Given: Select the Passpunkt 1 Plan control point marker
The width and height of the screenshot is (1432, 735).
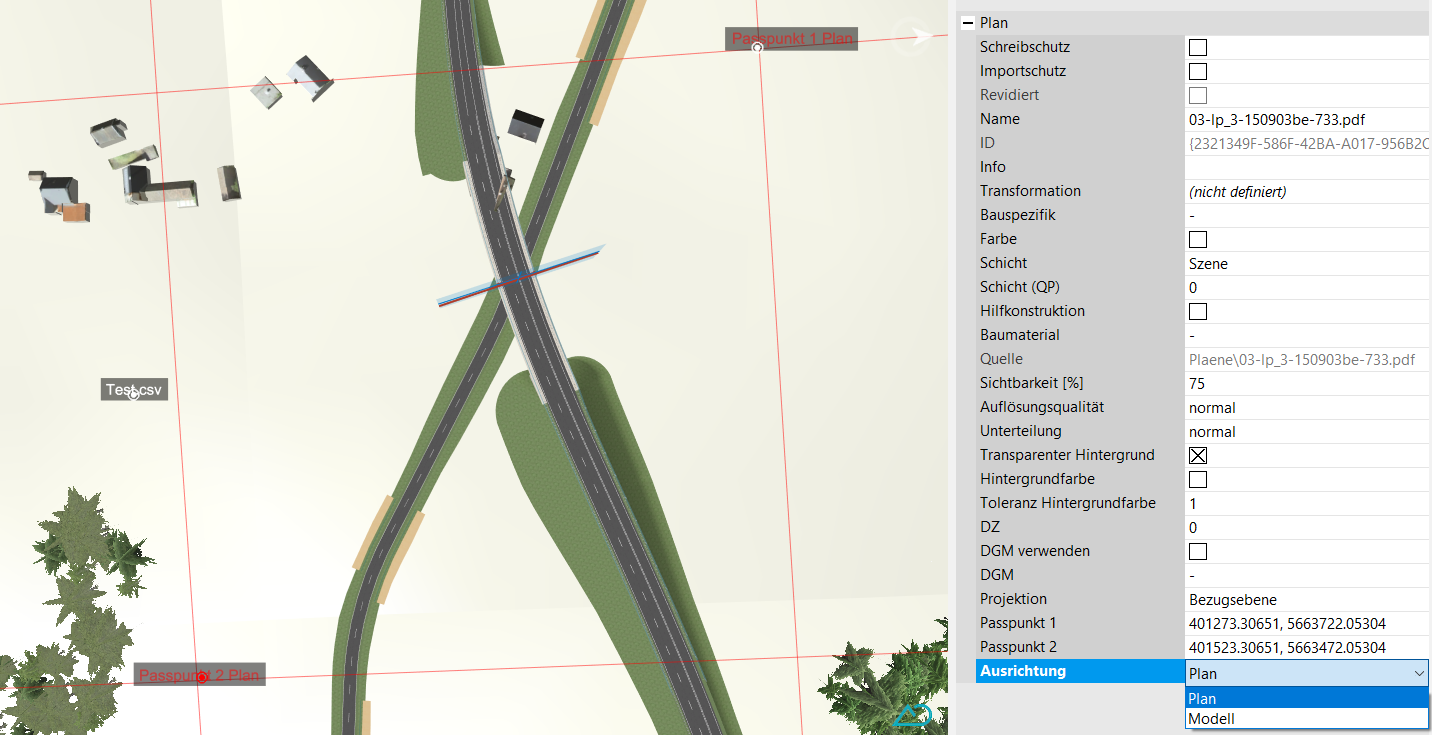Looking at the screenshot, I should click(x=758, y=47).
